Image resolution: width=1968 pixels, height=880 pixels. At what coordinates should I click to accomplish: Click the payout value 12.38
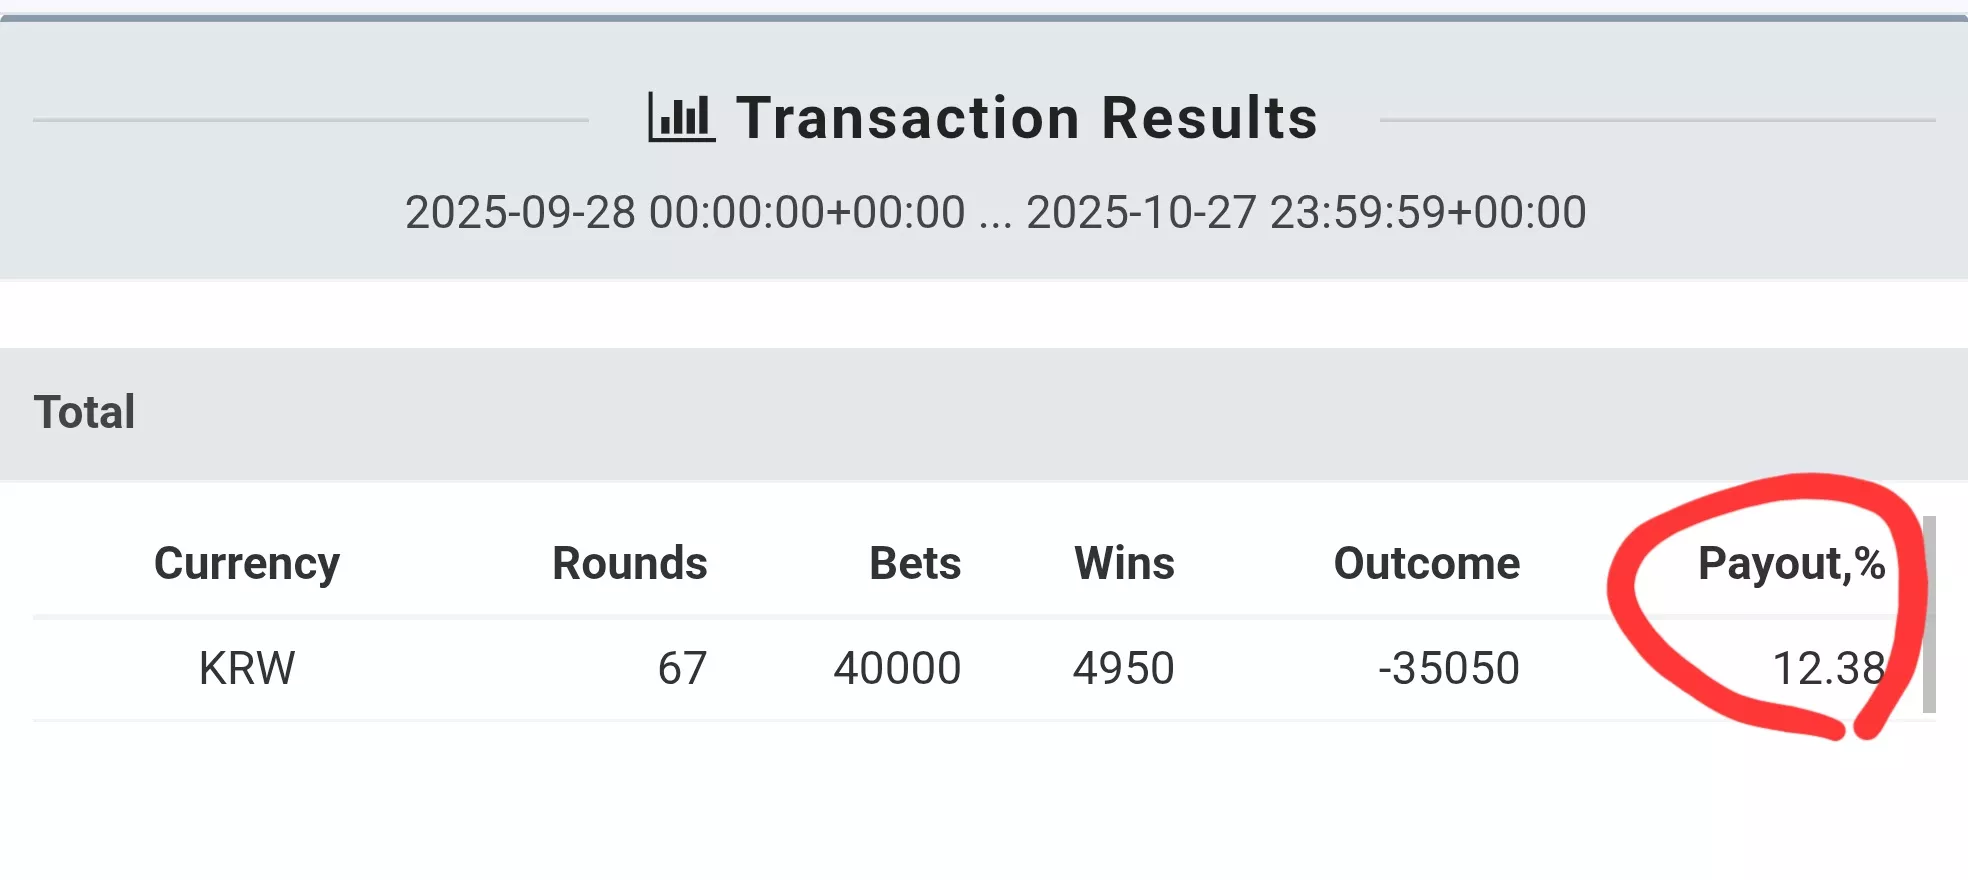pos(1829,668)
